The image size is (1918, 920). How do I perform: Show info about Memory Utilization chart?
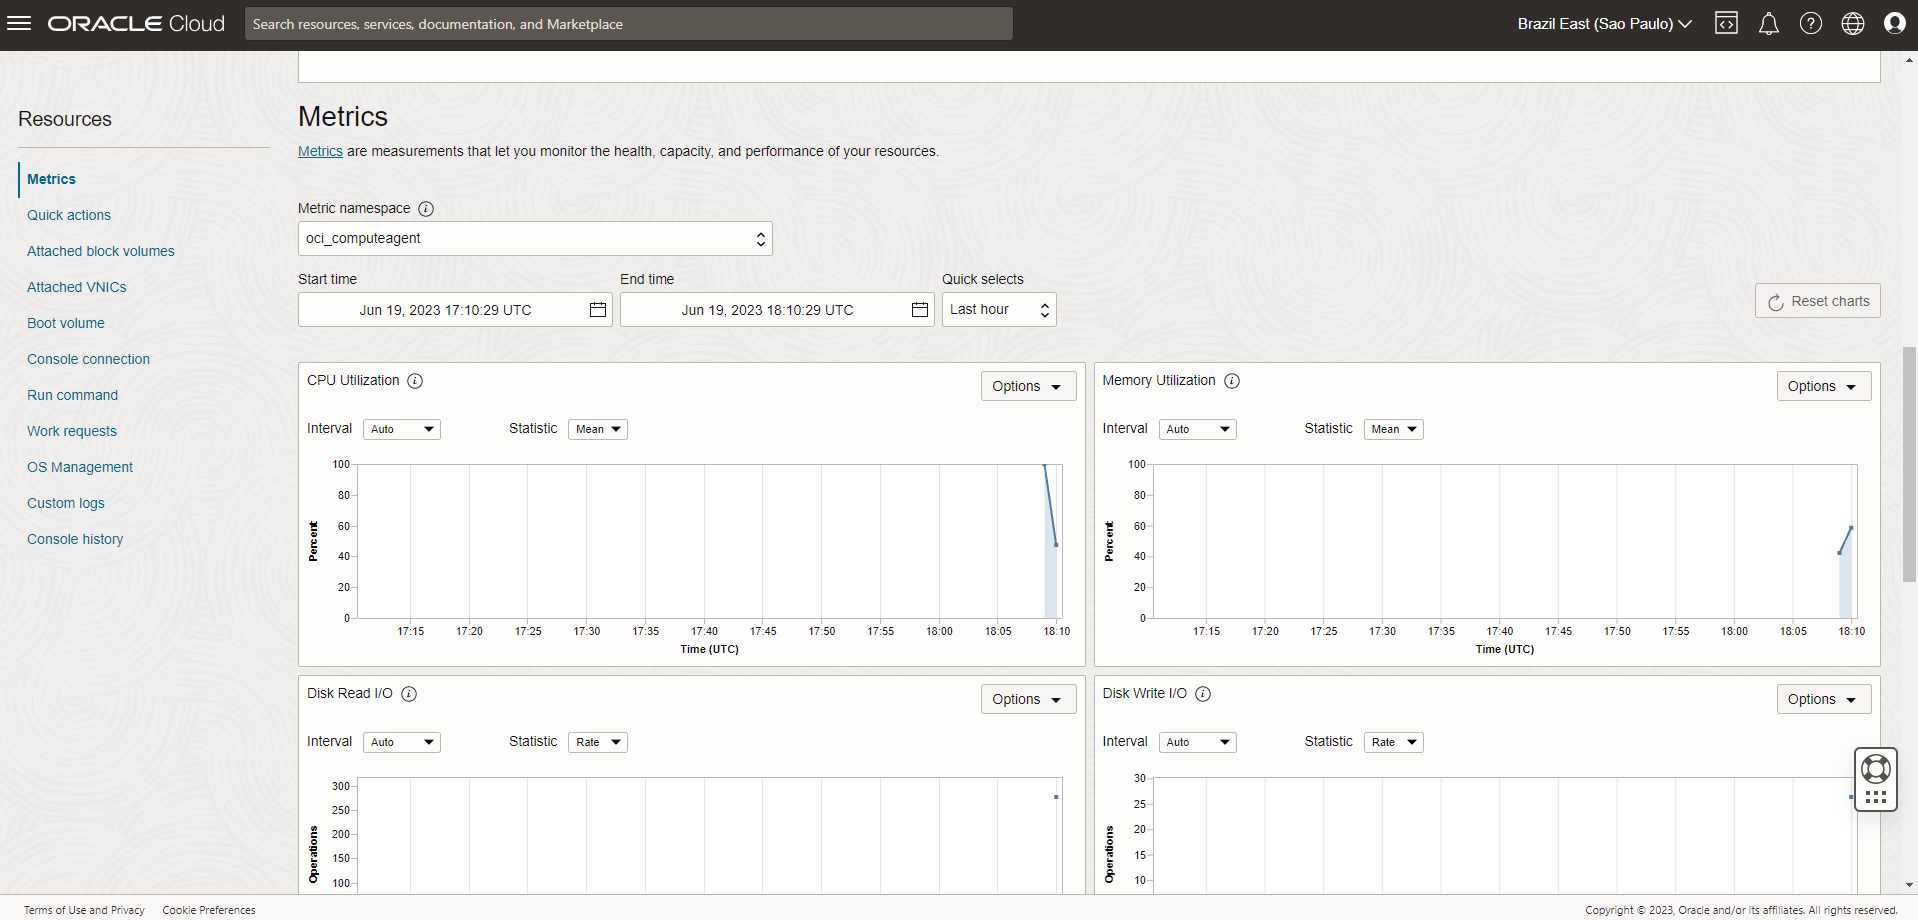[x=1232, y=381]
